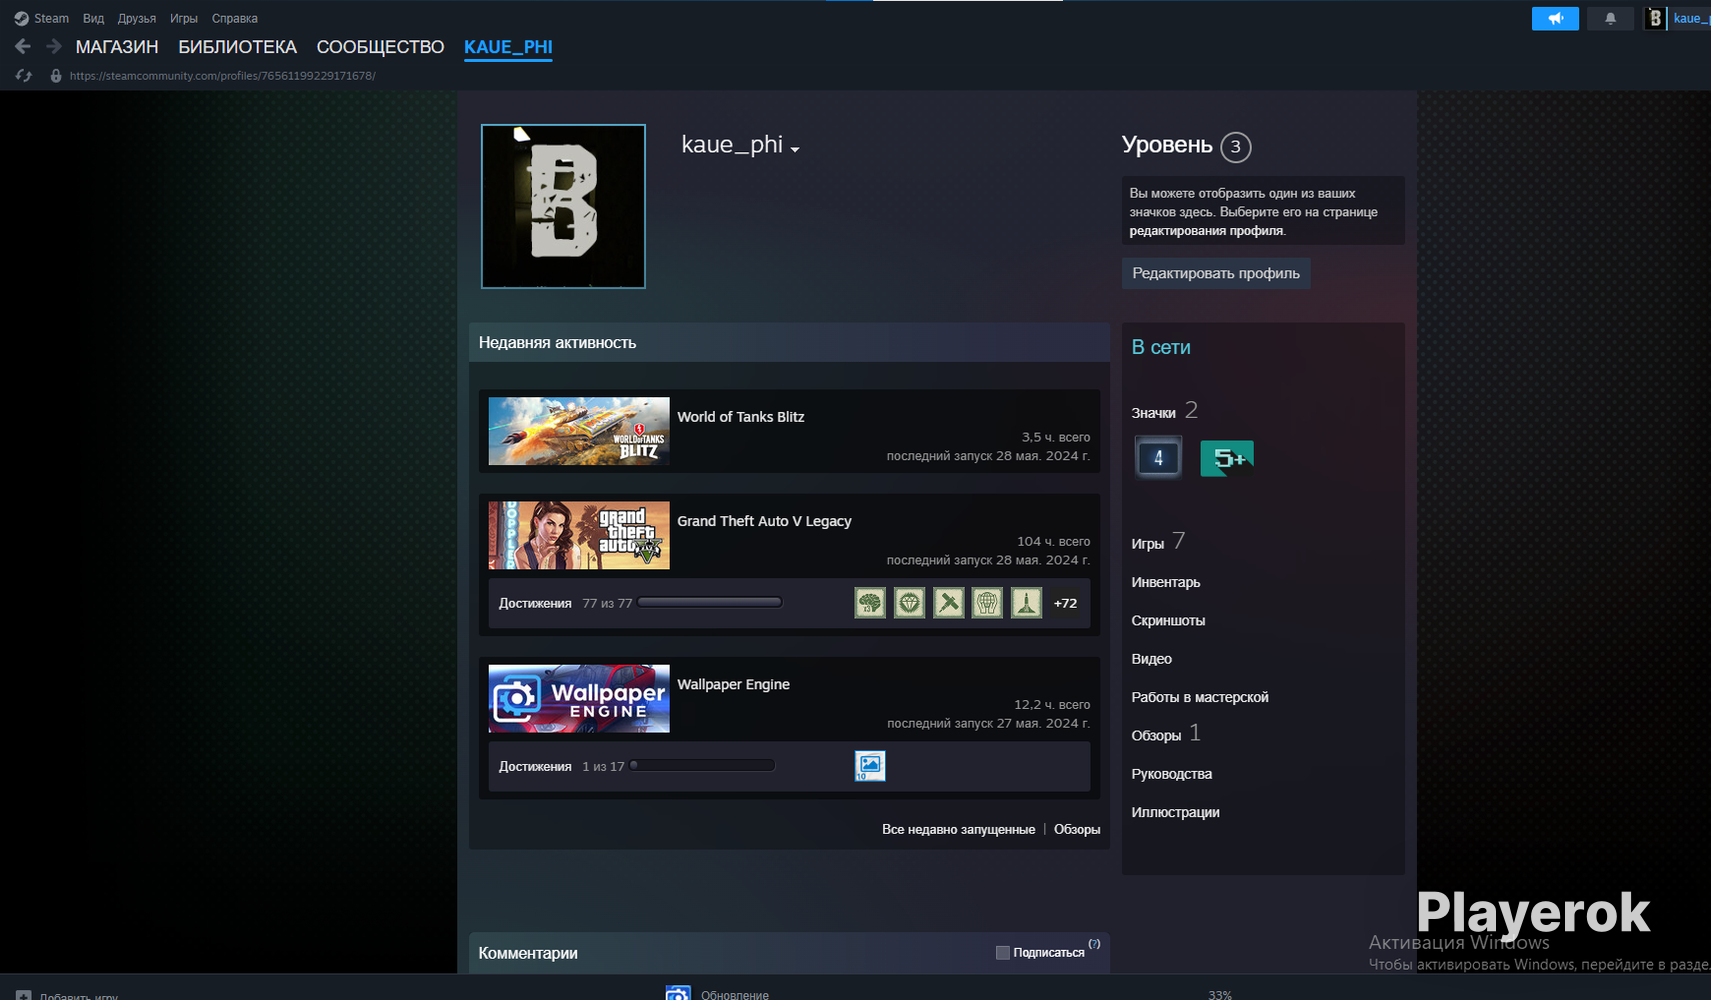Open the Steam menu
Viewport: 1711px width, 1000px height.
(x=51, y=18)
